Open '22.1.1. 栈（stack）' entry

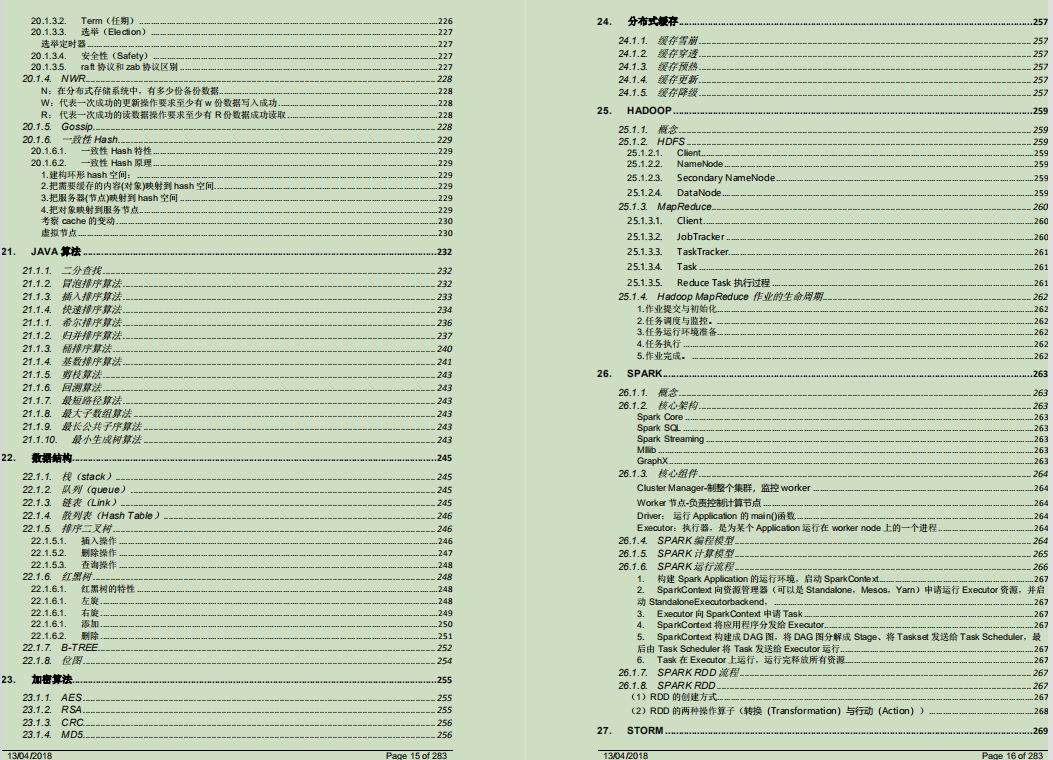pos(237,477)
